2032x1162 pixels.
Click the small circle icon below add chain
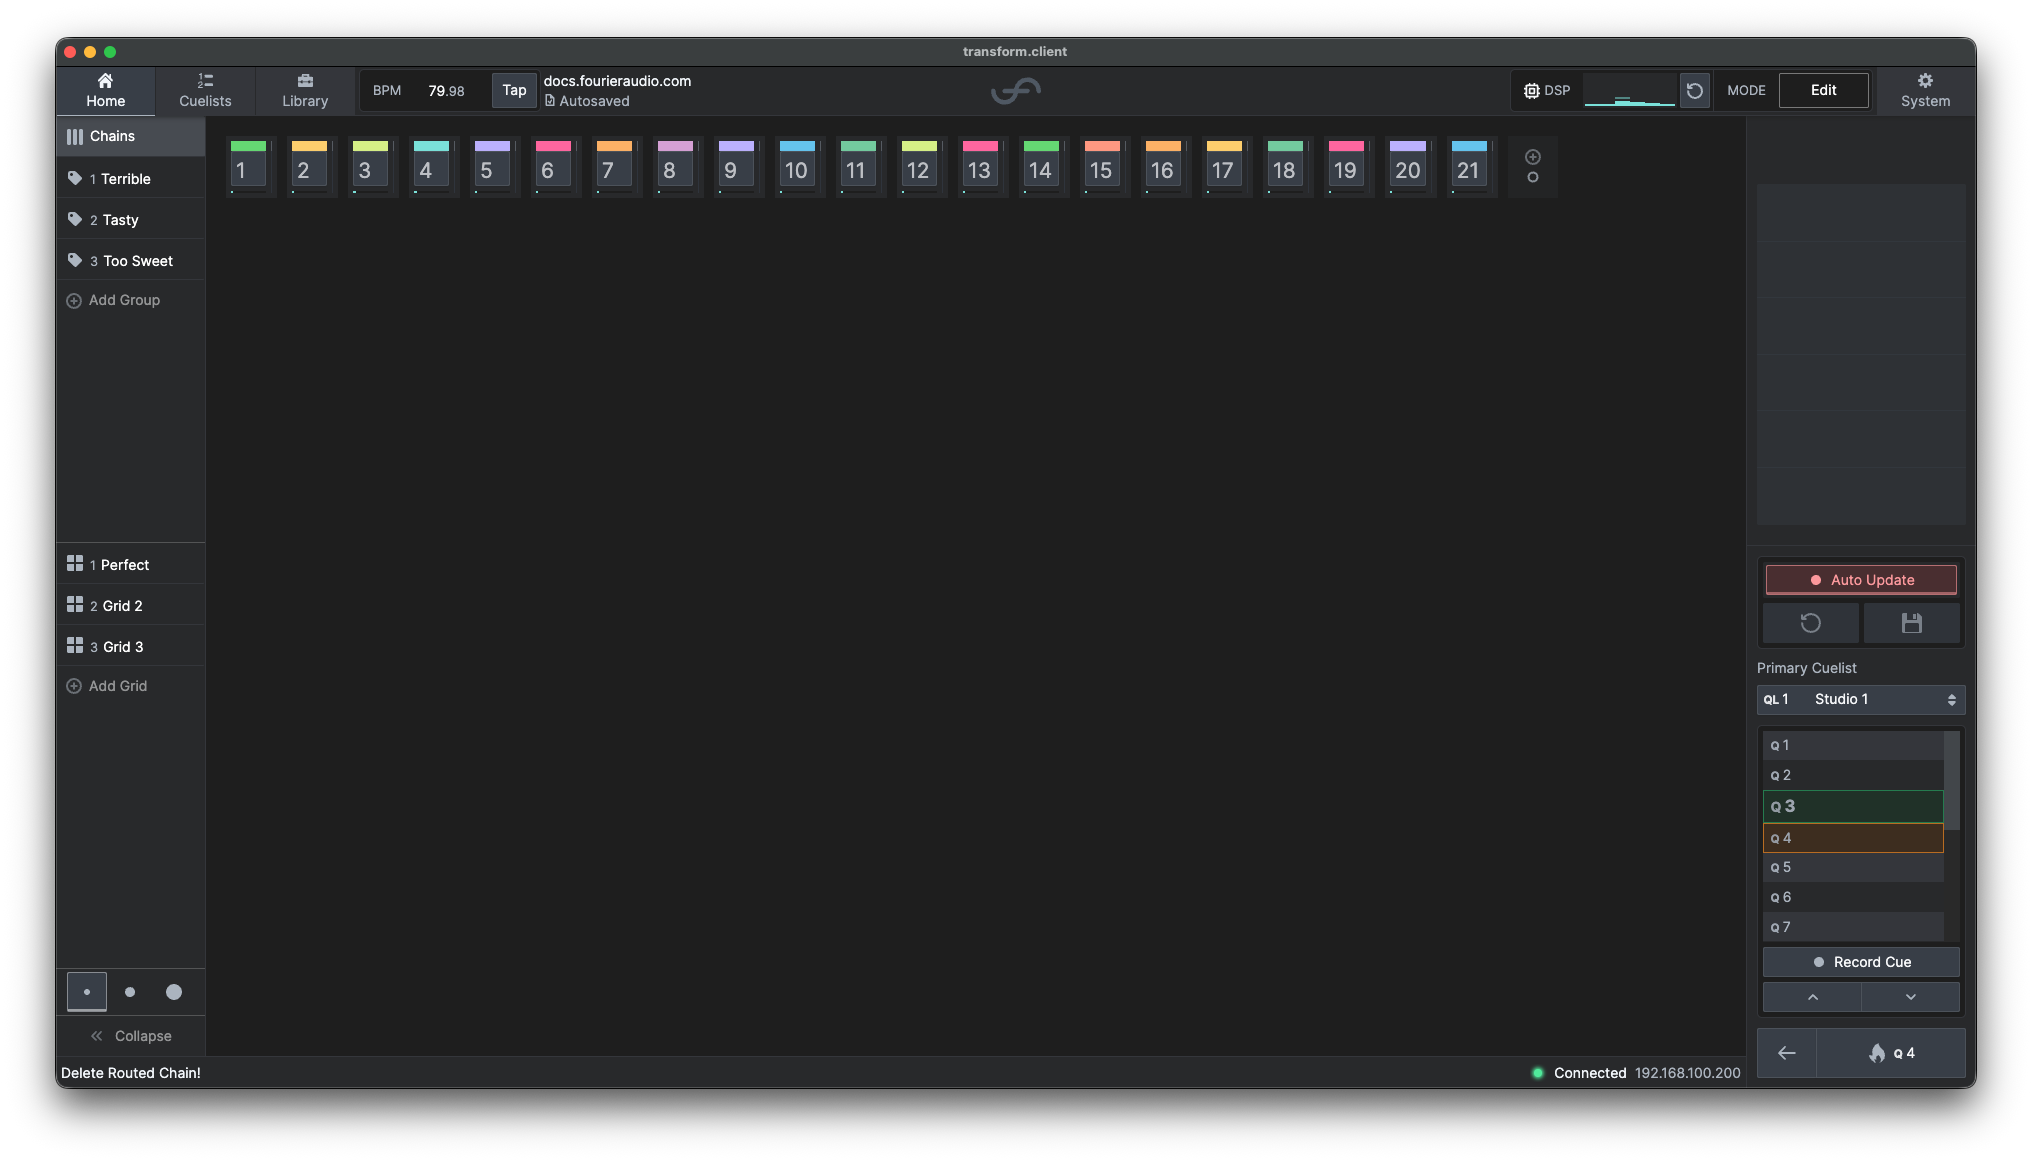pyautogui.click(x=1533, y=178)
